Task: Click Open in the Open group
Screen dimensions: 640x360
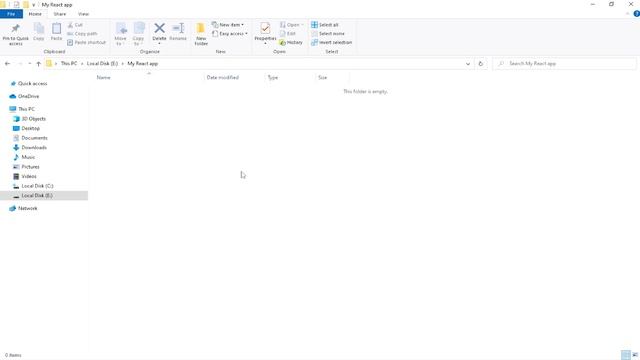Action: (291, 25)
